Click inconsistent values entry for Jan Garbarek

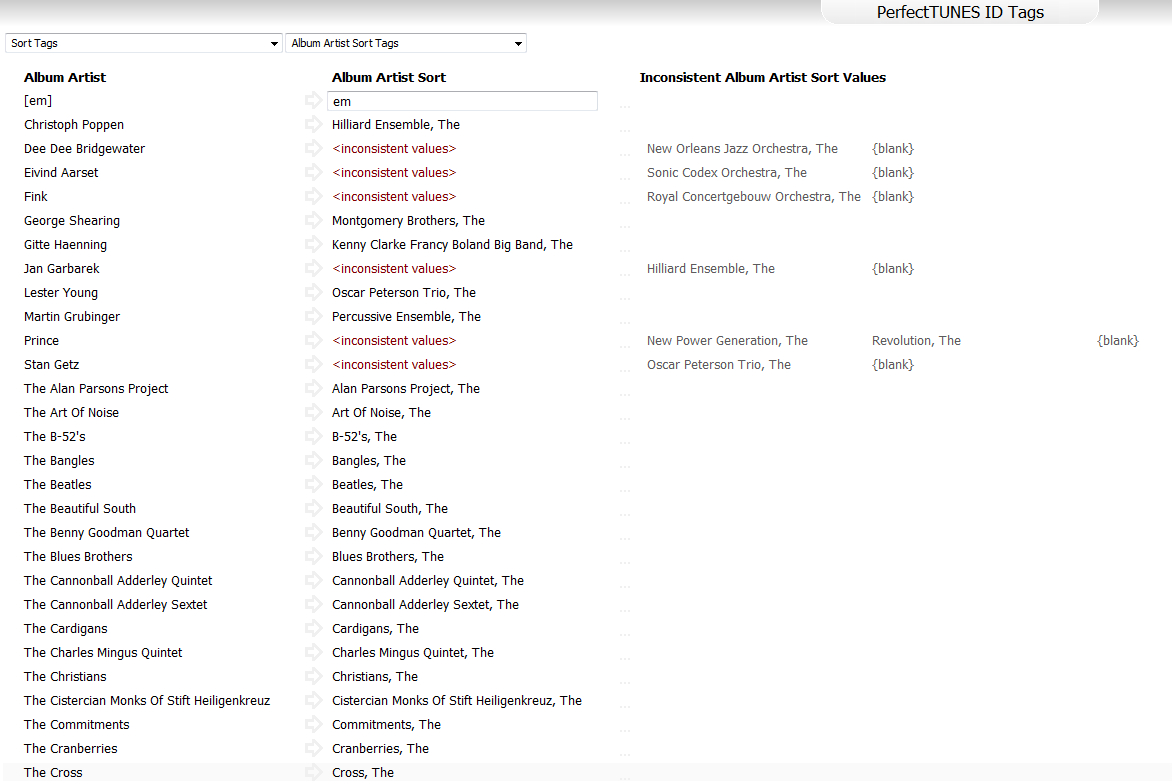click(394, 269)
